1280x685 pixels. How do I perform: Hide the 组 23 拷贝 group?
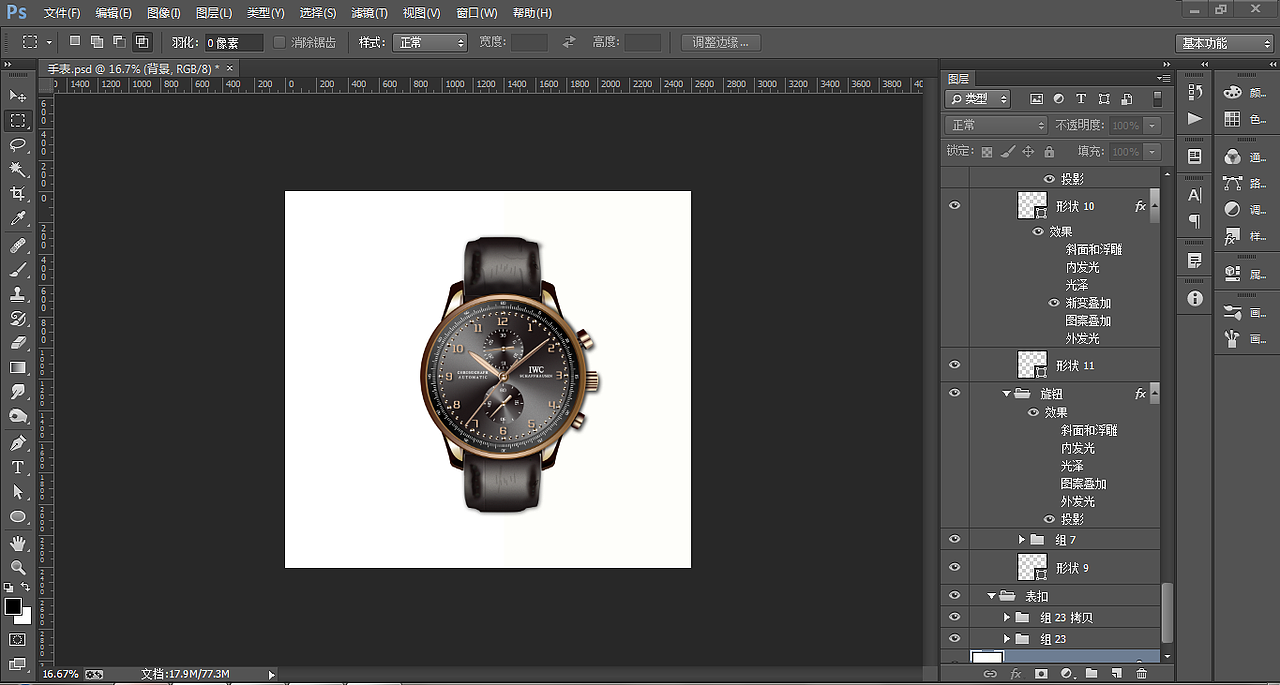tap(954, 617)
